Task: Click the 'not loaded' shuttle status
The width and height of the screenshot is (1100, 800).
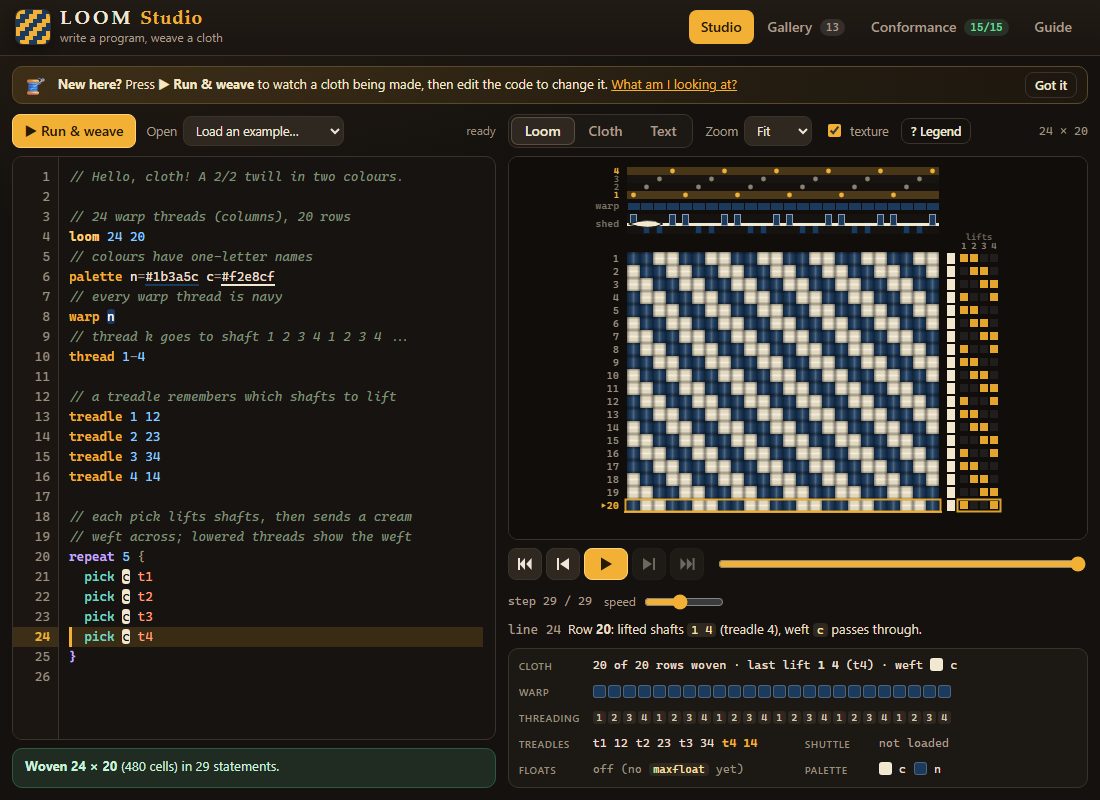Action: click(x=913, y=742)
